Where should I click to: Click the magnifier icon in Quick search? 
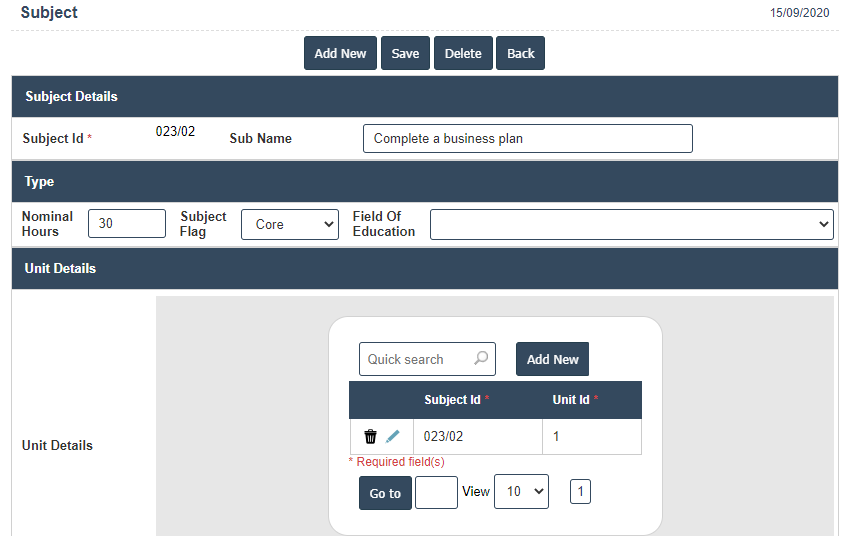pyautogui.click(x=481, y=359)
